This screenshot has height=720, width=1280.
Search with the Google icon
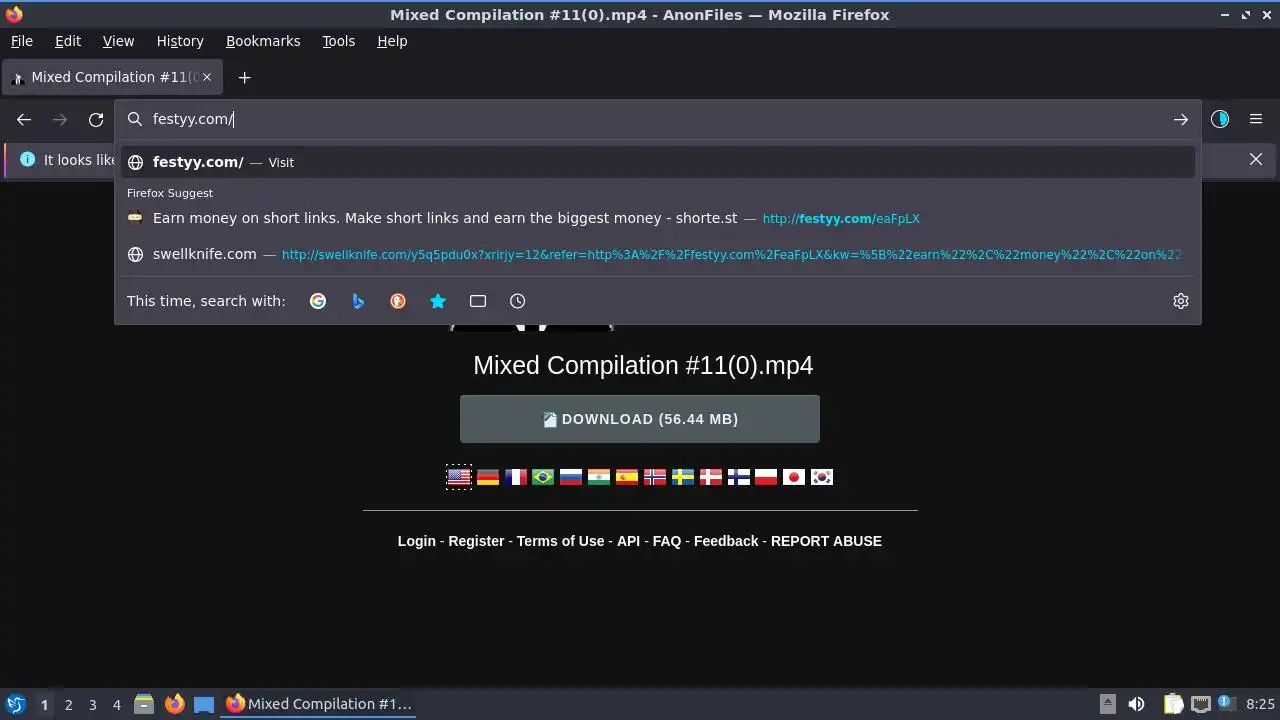[x=318, y=301]
